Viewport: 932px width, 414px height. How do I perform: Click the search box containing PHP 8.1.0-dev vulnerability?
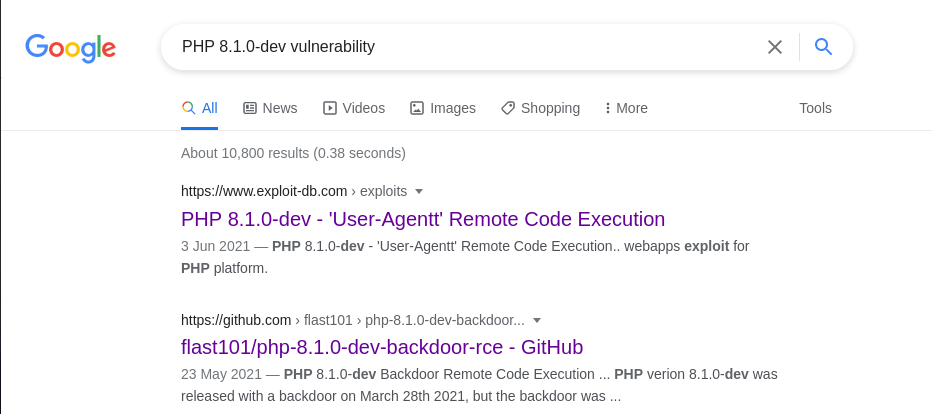[464, 46]
